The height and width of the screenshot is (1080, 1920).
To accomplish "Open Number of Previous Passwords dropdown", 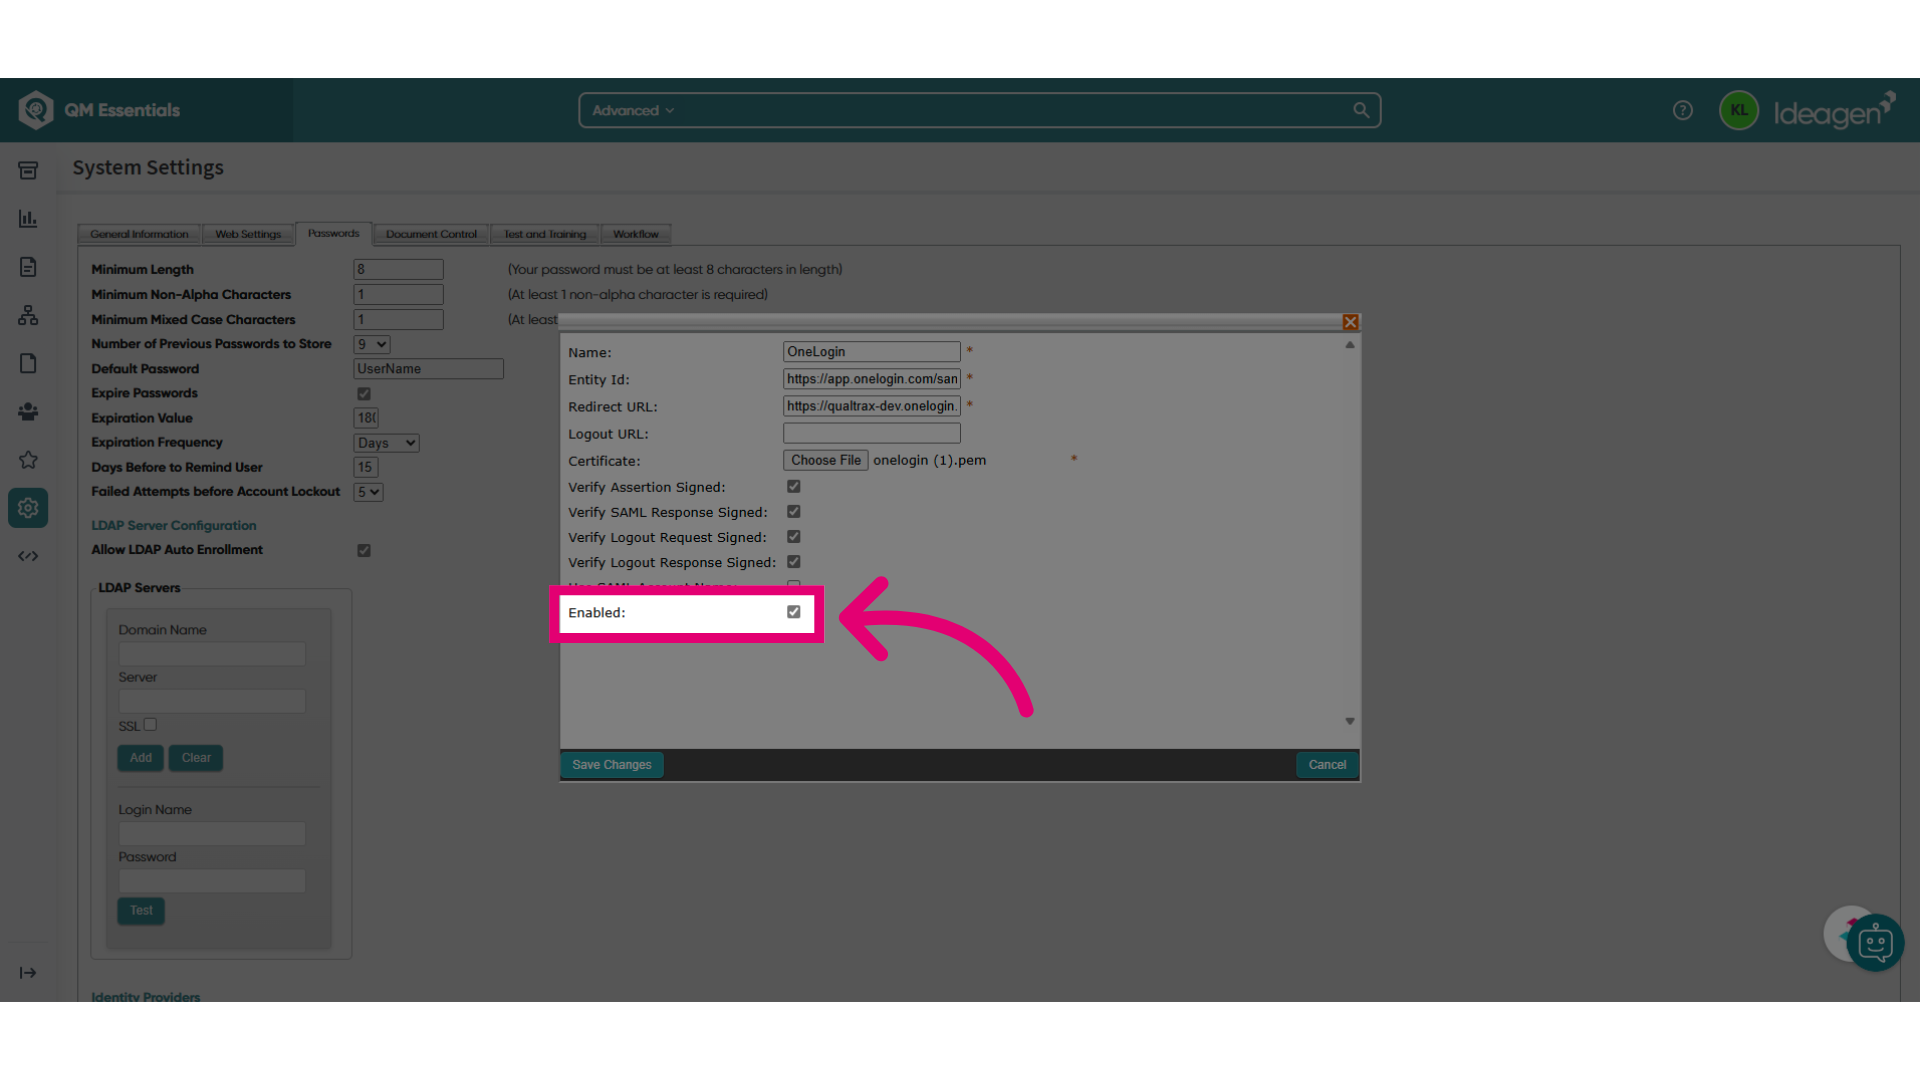I will pos(372,344).
